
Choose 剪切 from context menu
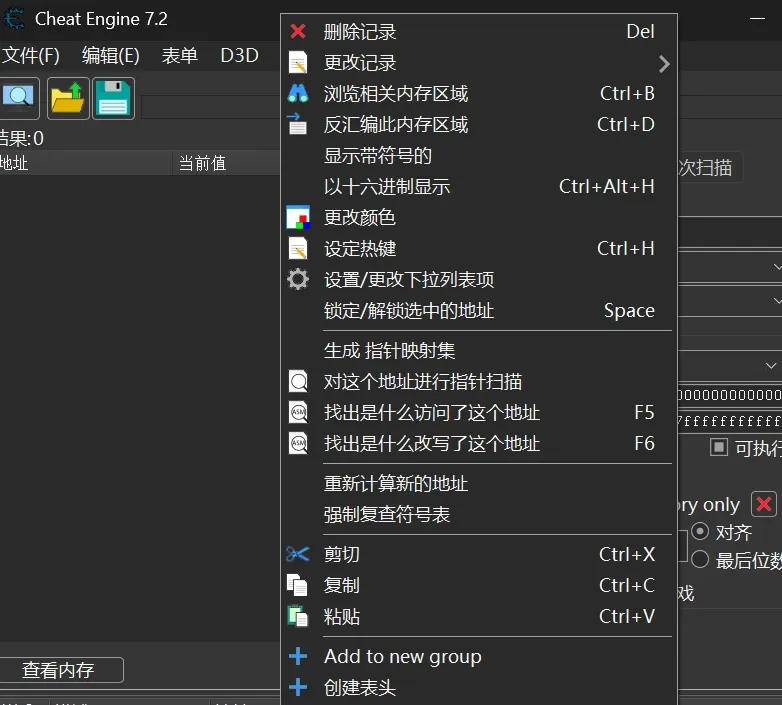coord(479,554)
